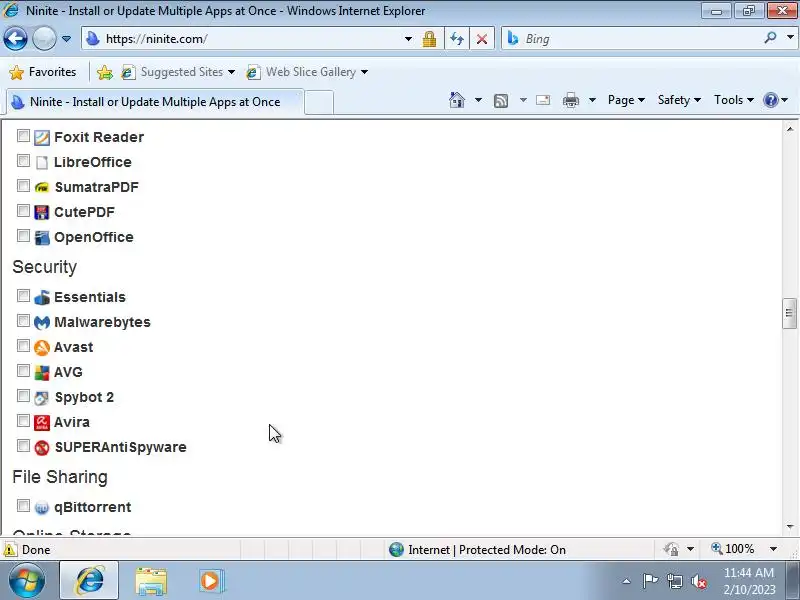This screenshot has width=800, height=600.
Task: Open Windows Explorer from taskbar
Action: [151, 581]
